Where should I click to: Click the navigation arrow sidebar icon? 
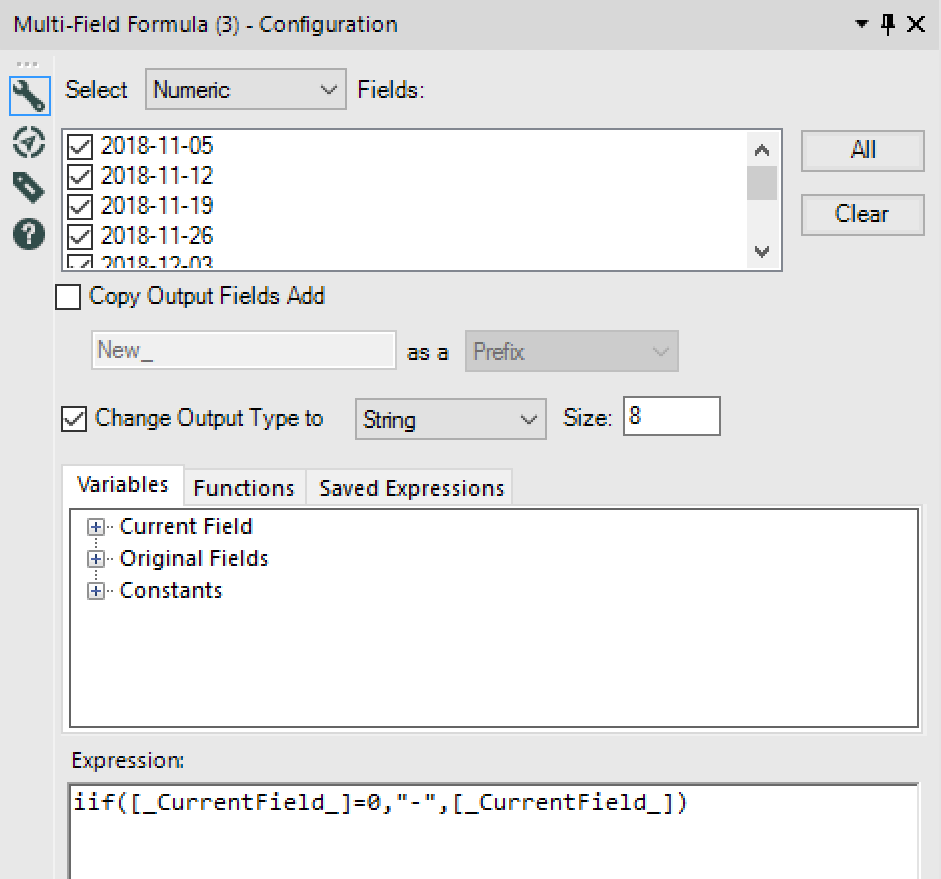click(x=29, y=143)
